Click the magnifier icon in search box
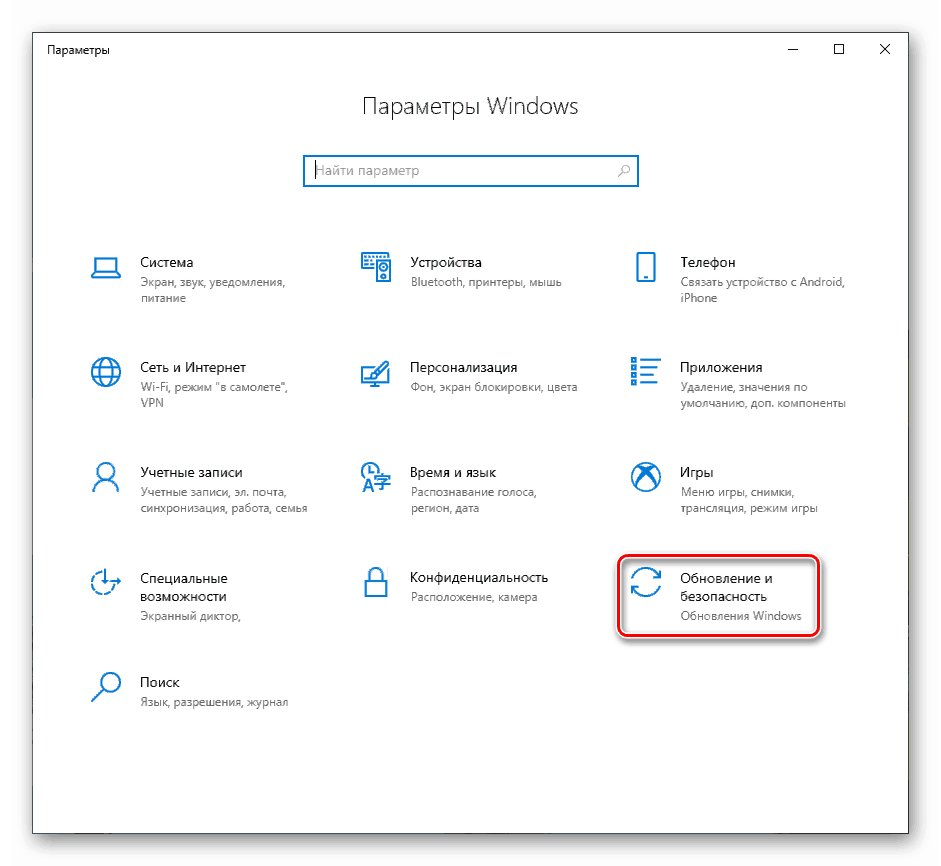 pos(624,170)
